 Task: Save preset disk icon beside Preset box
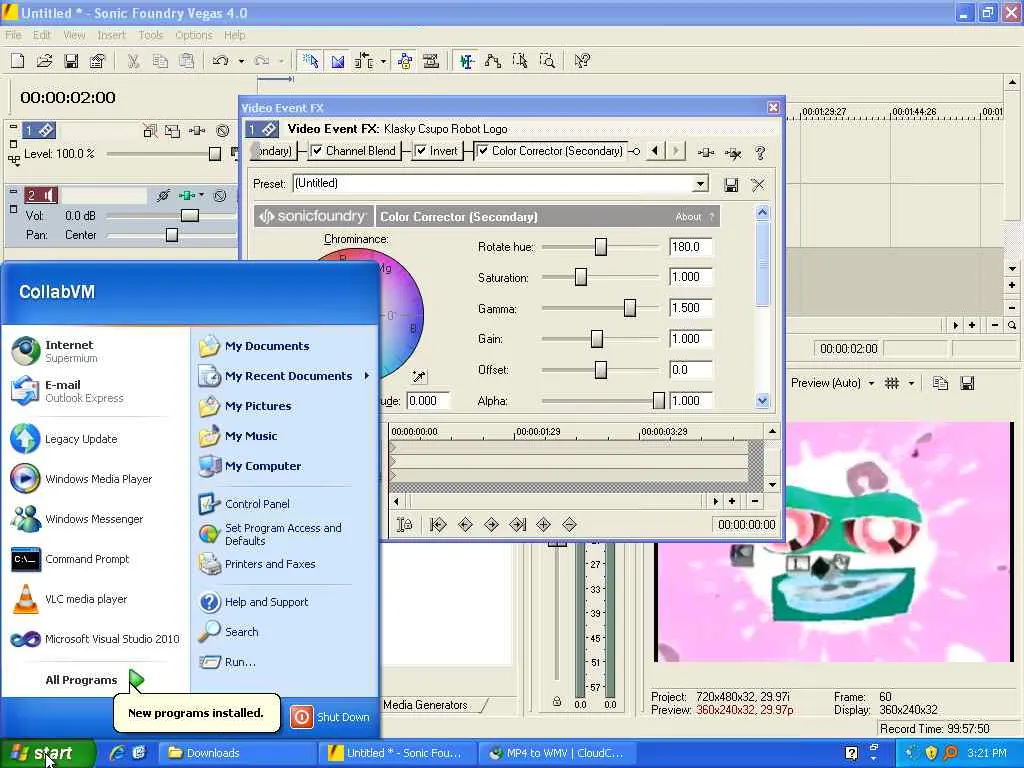[x=731, y=185]
